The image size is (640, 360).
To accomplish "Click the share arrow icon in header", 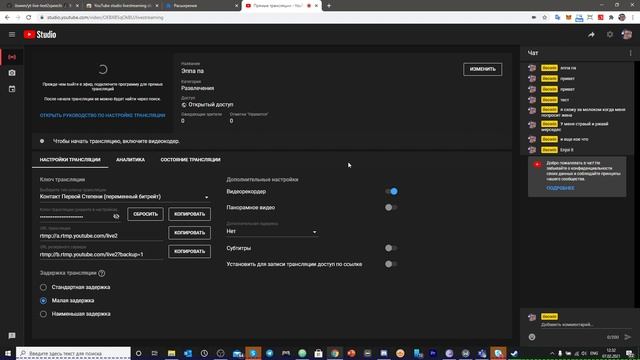I will [x=591, y=35].
